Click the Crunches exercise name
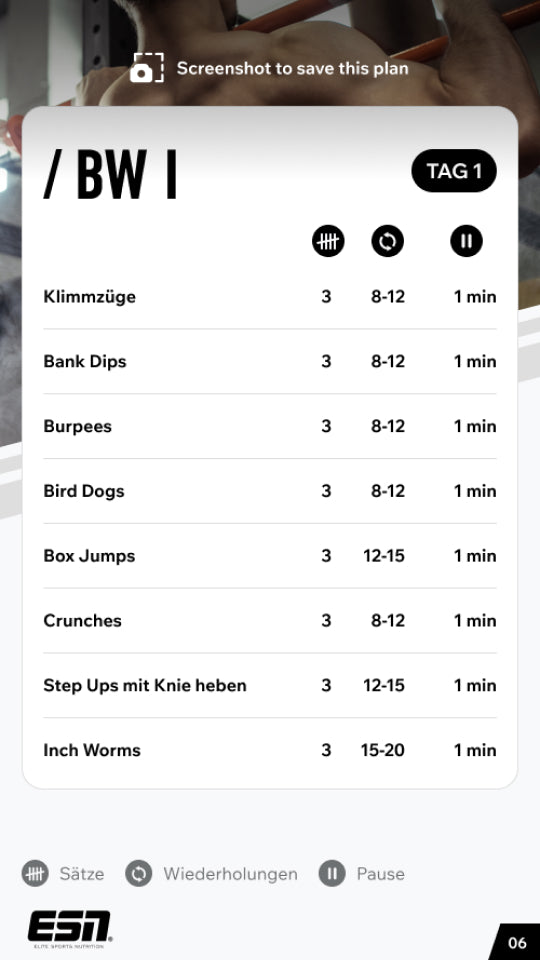Image resolution: width=540 pixels, height=960 pixels. point(83,620)
